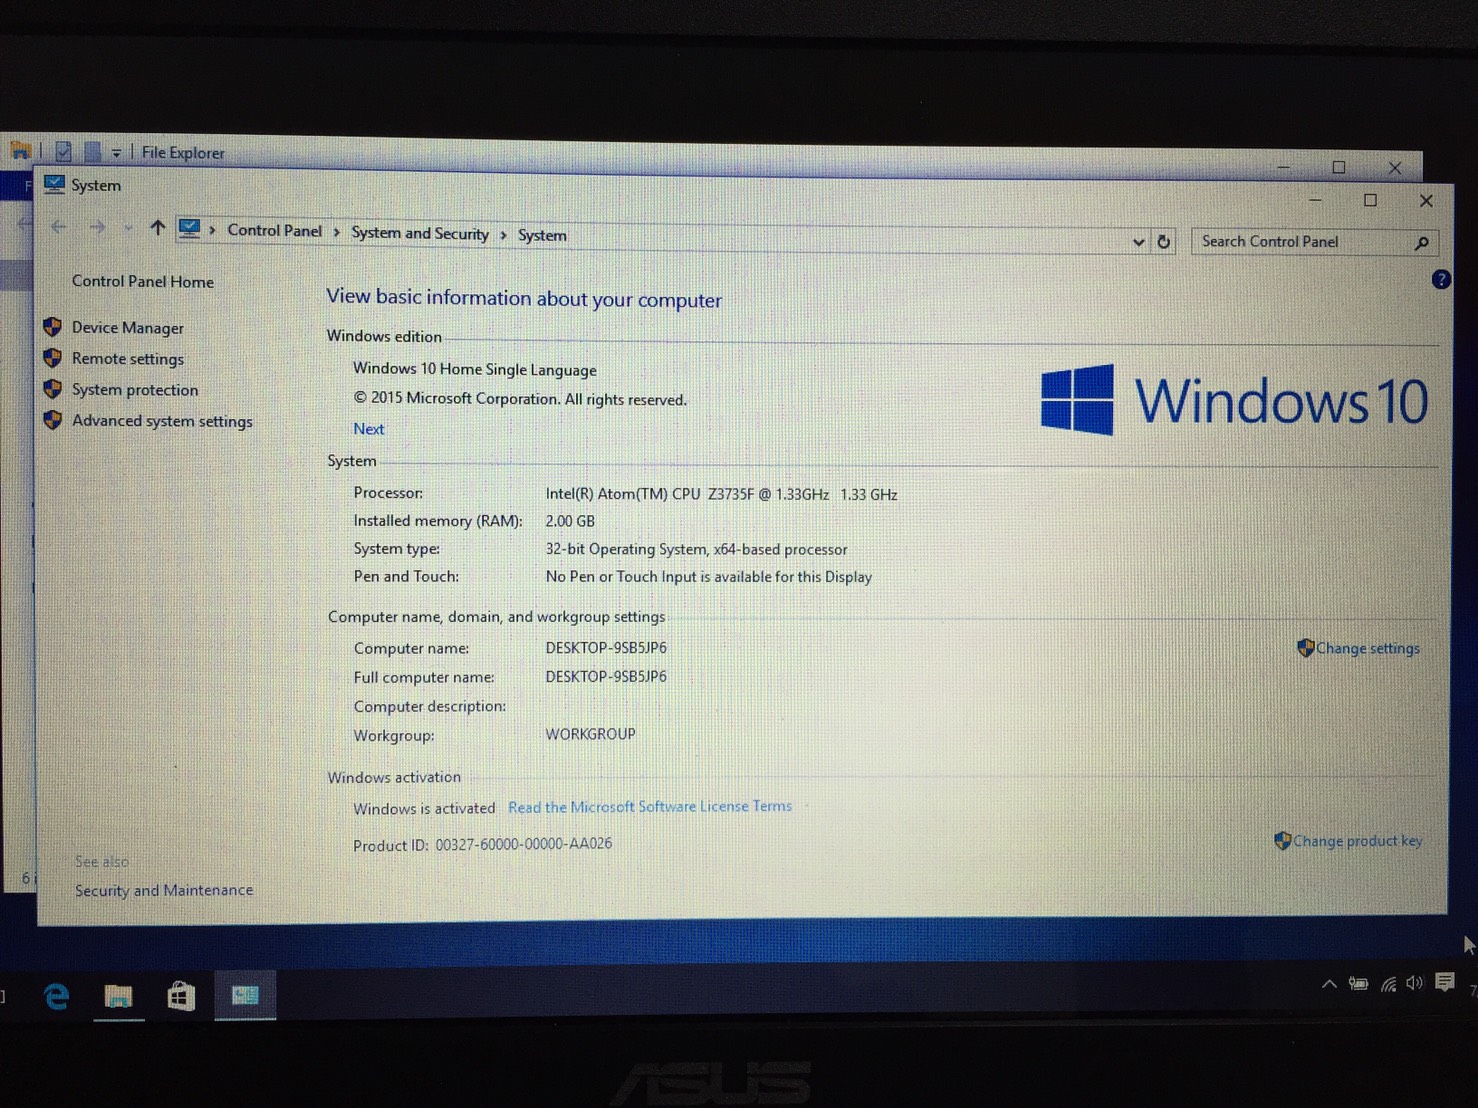Click the Refresh button in address bar
Image resolution: width=1478 pixels, height=1108 pixels.
pos(1163,242)
